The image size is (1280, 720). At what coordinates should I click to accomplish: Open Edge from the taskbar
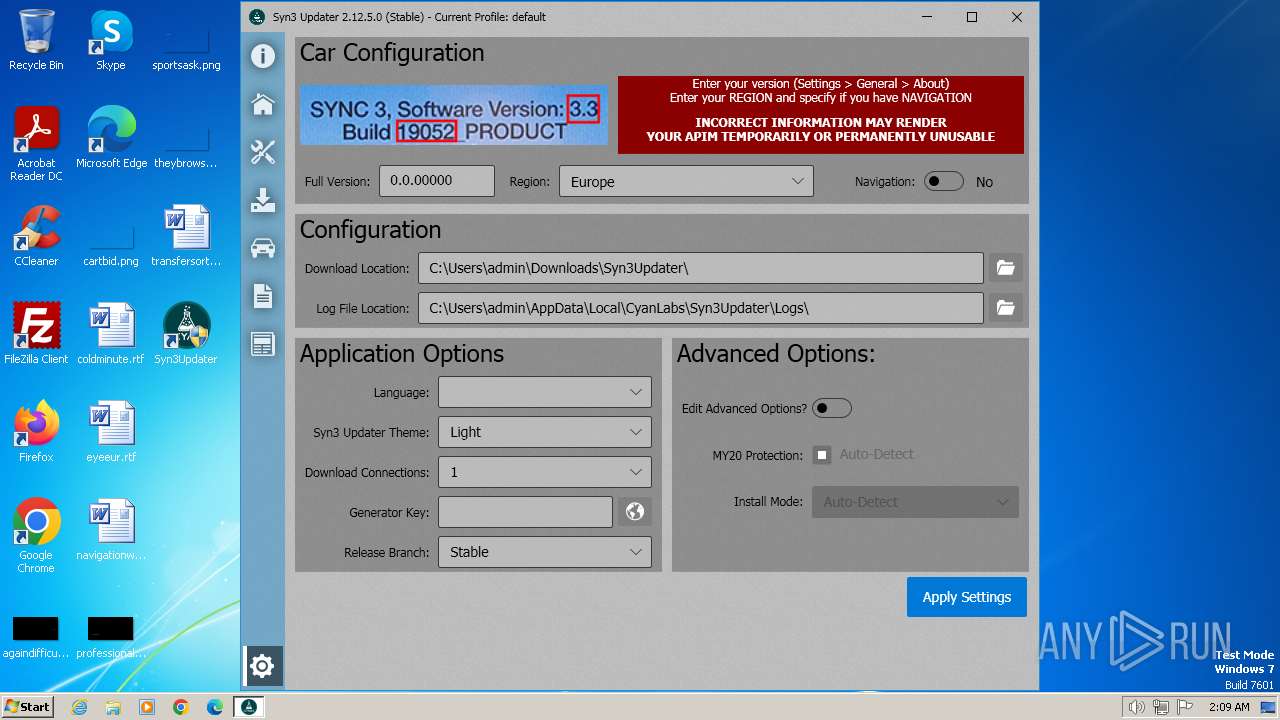click(215, 707)
